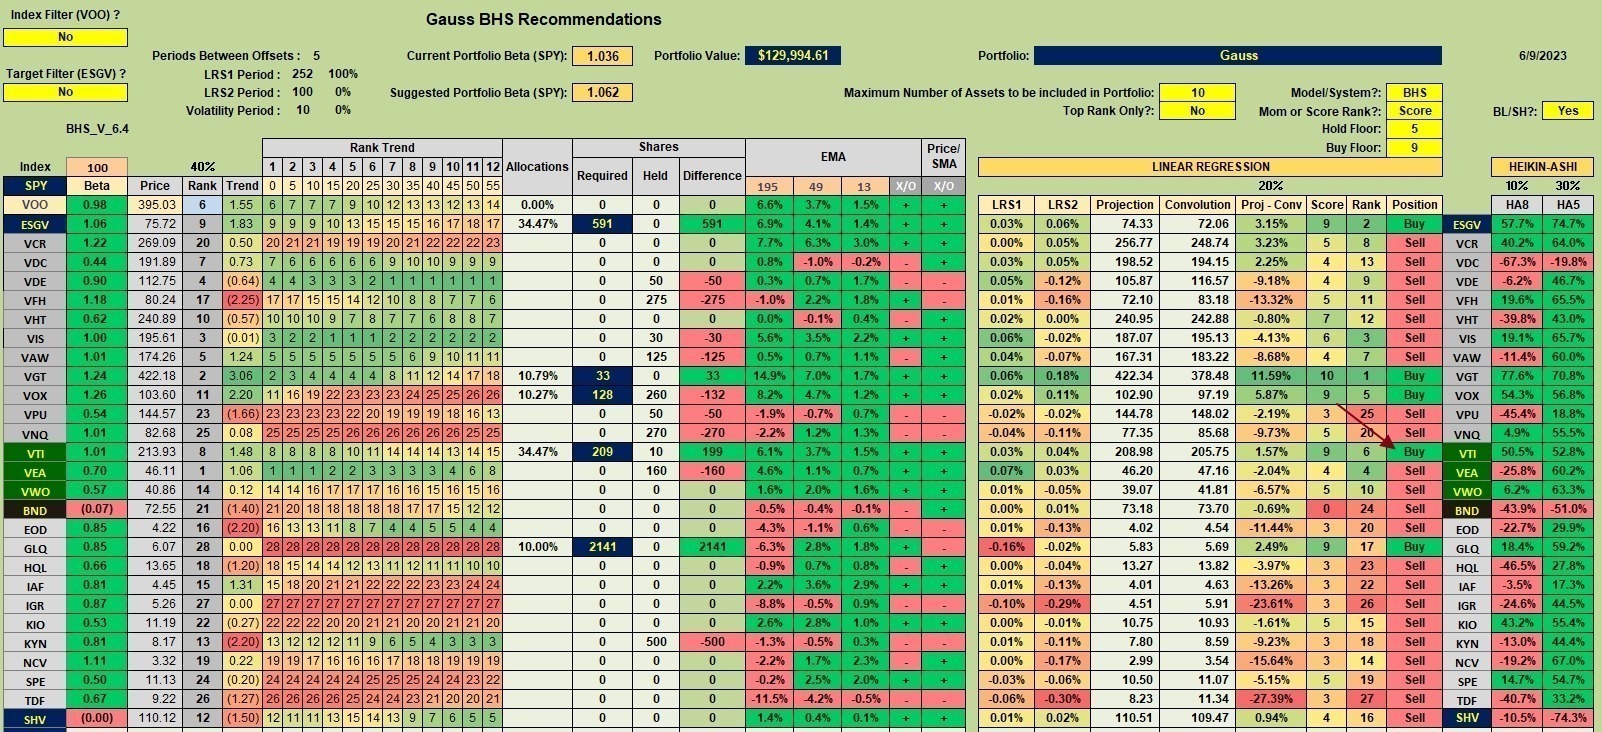The height and width of the screenshot is (732, 1602).
Task: Select the IGR Convolution value 5.91
Action: pyautogui.click(x=1197, y=604)
